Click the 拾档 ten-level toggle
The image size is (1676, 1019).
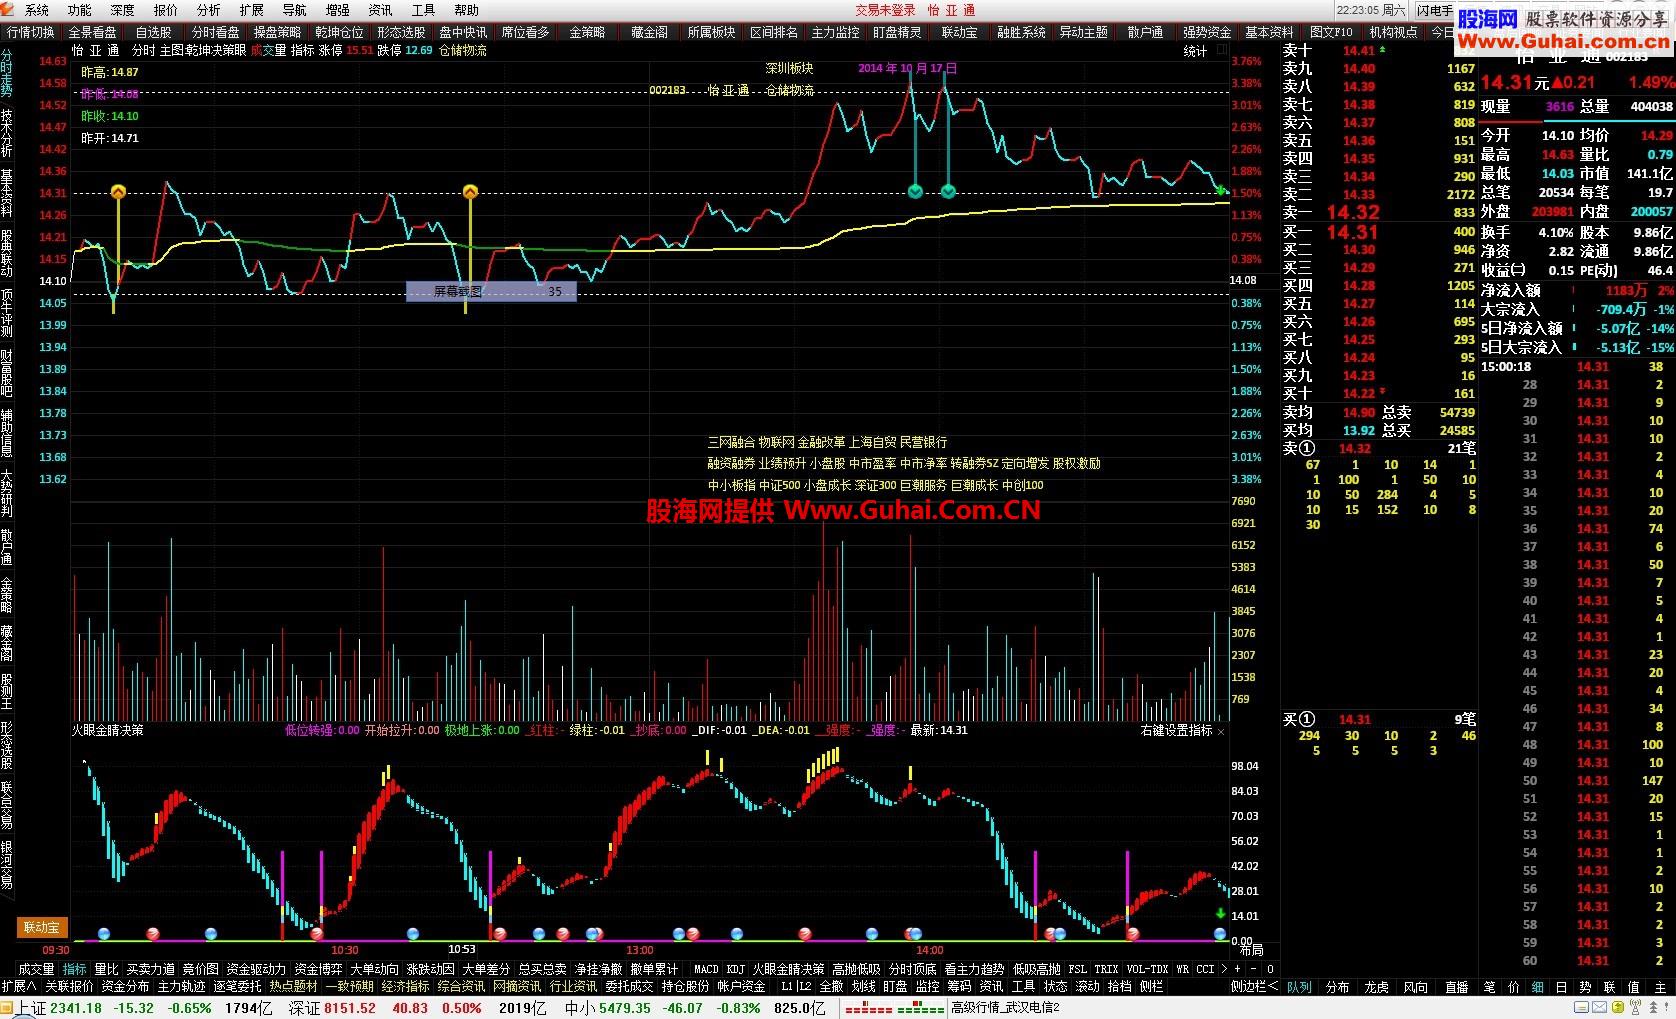(1120, 986)
